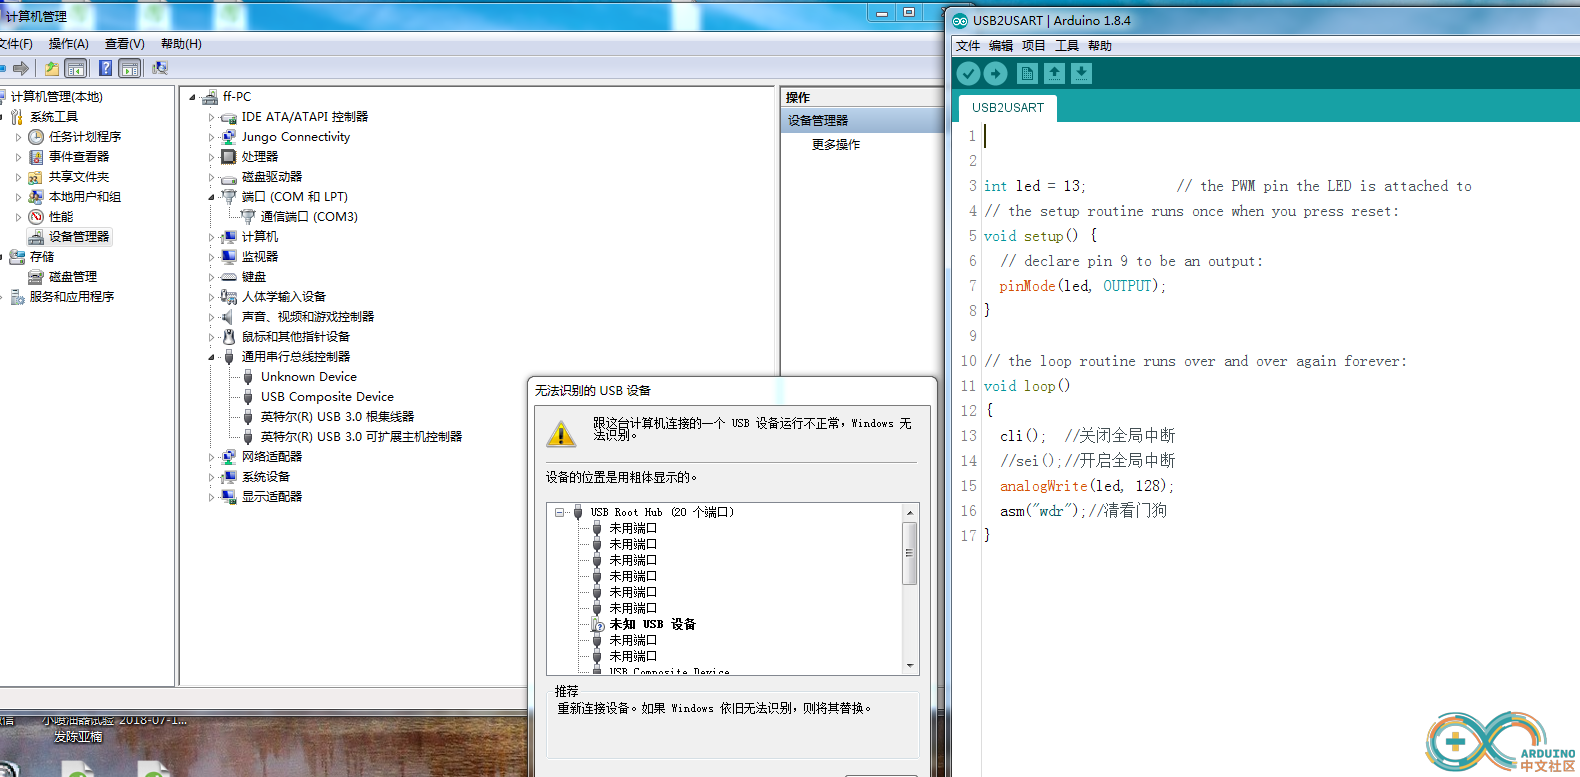Open the 查看(V) menu in Computer Management
Screen dimensions: 1580x777
coord(124,44)
